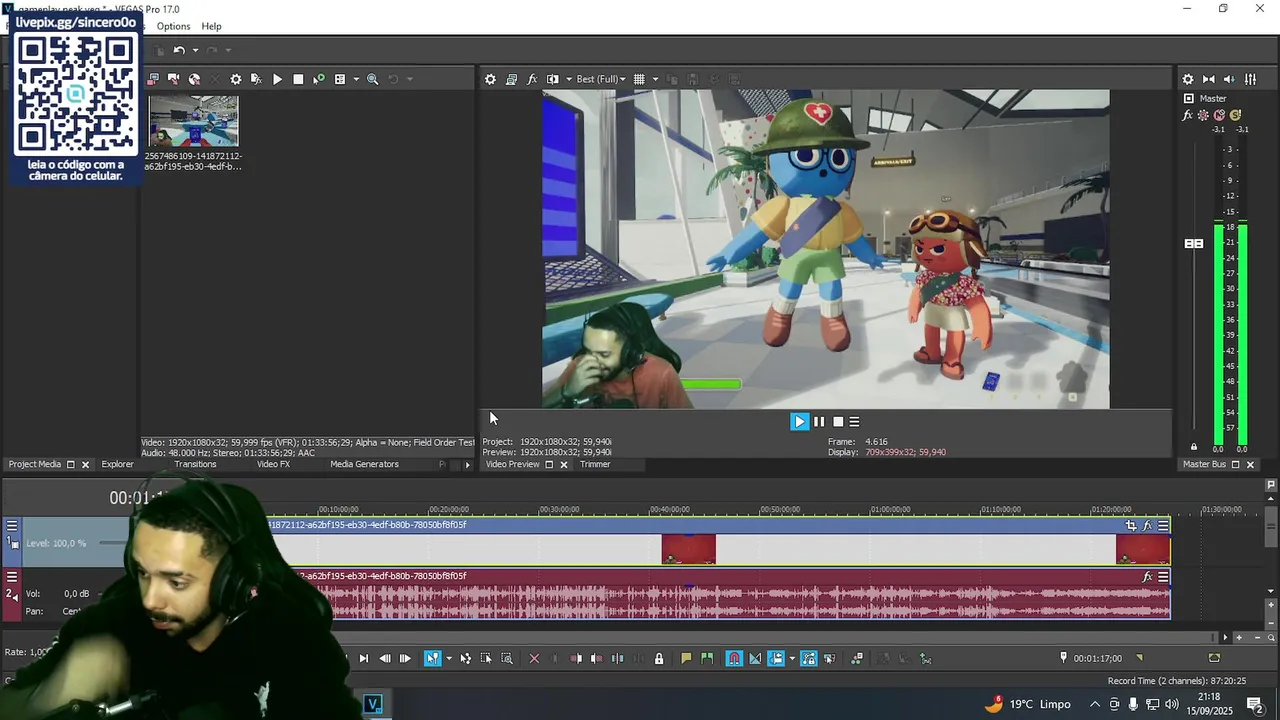Open the Help menu
Screen dimensions: 1280x720
[211, 26]
